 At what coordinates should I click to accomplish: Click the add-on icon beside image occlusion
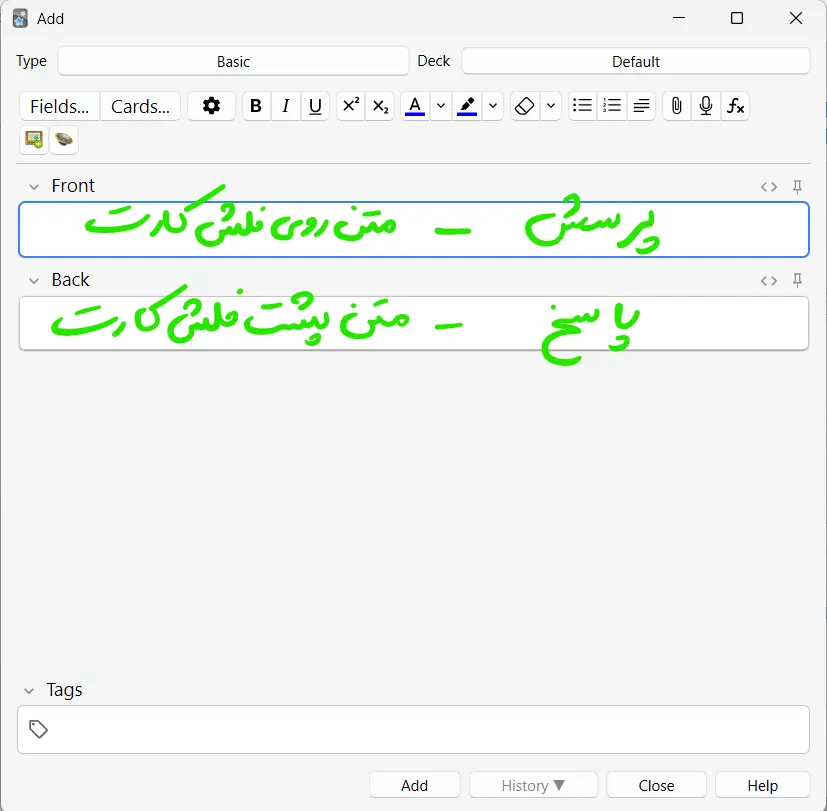64,140
